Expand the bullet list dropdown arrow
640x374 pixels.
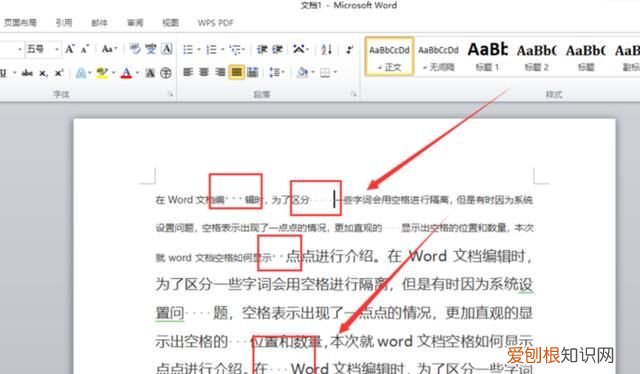(199, 50)
